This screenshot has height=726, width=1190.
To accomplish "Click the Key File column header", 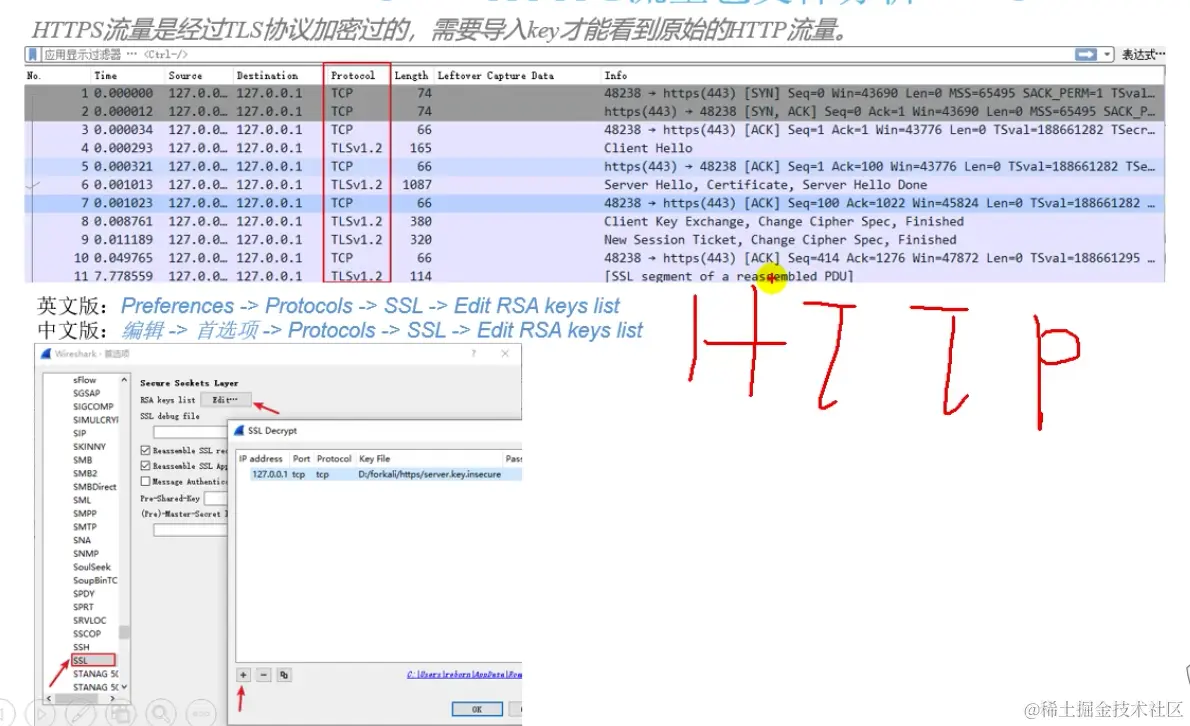I will pos(374,458).
